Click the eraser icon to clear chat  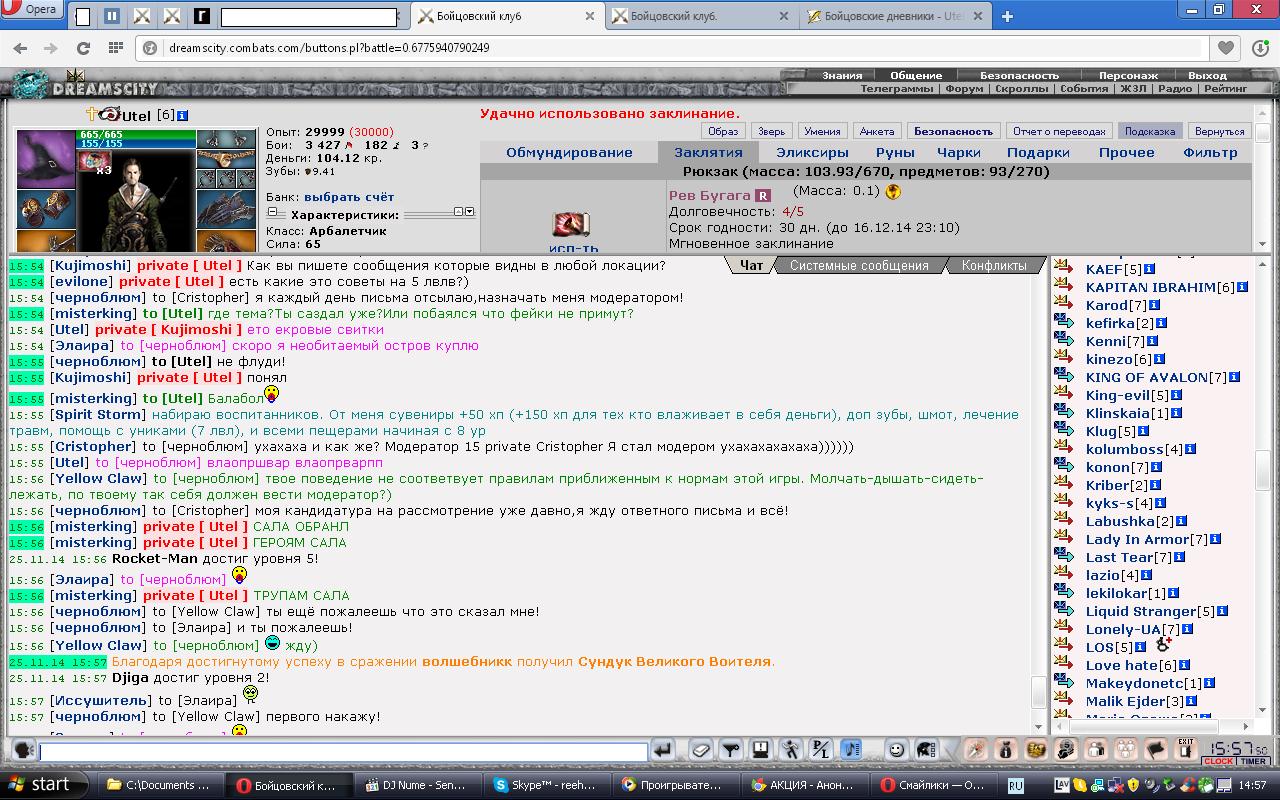pos(701,749)
